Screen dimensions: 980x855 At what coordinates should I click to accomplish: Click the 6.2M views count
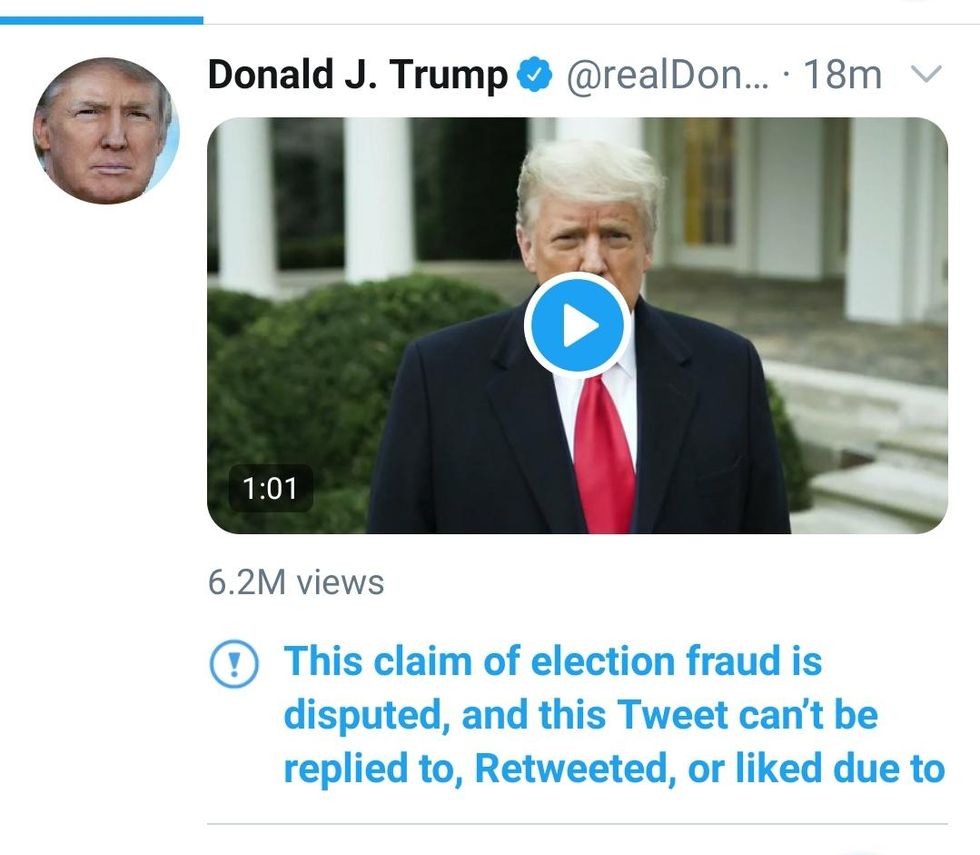pos(296,582)
